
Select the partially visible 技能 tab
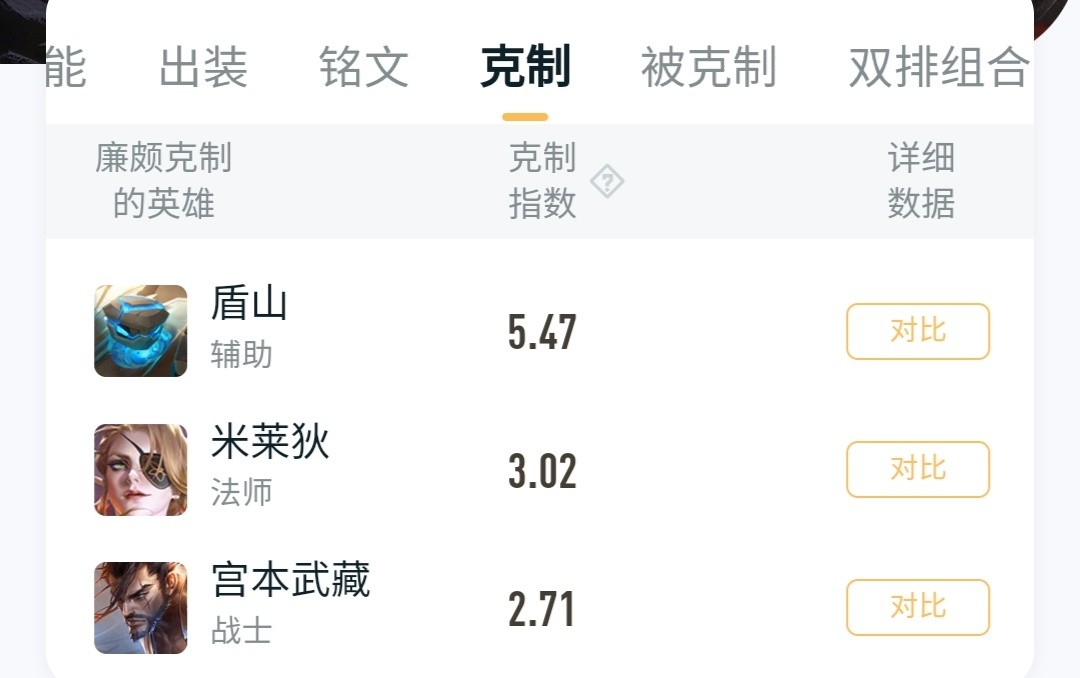[66, 67]
